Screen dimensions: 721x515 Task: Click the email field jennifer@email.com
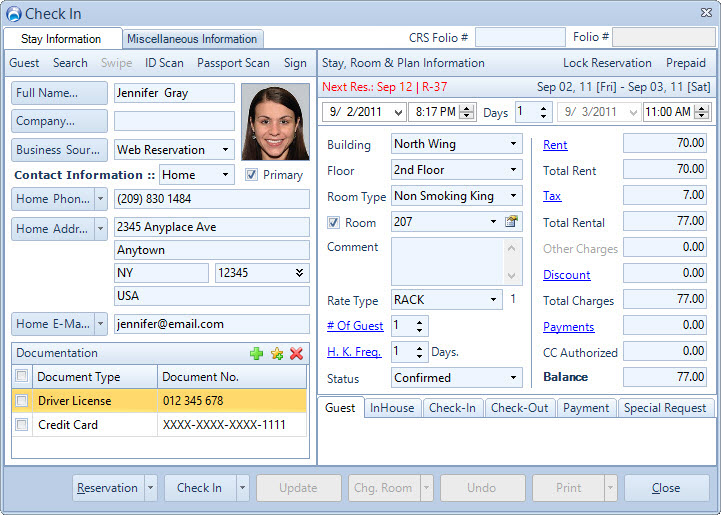click(212, 324)
